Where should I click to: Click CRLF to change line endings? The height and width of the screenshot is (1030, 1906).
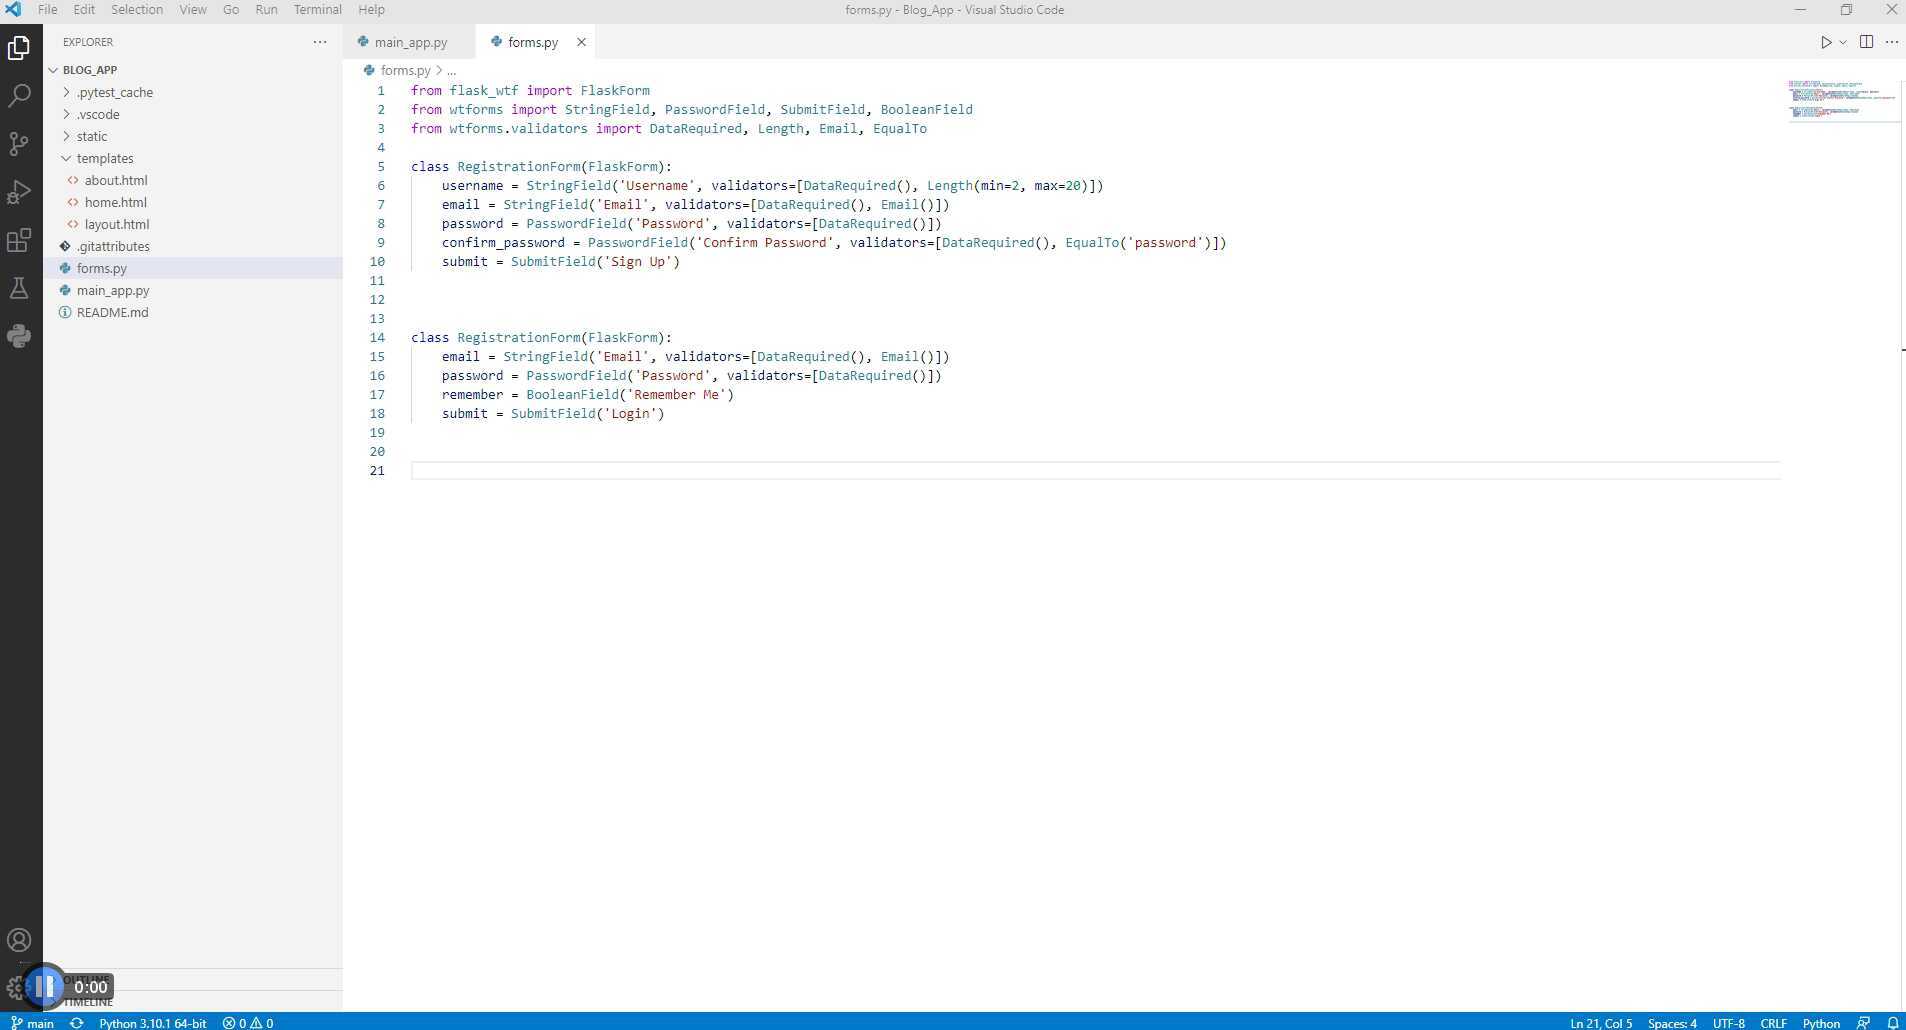coord(1773,1022)
